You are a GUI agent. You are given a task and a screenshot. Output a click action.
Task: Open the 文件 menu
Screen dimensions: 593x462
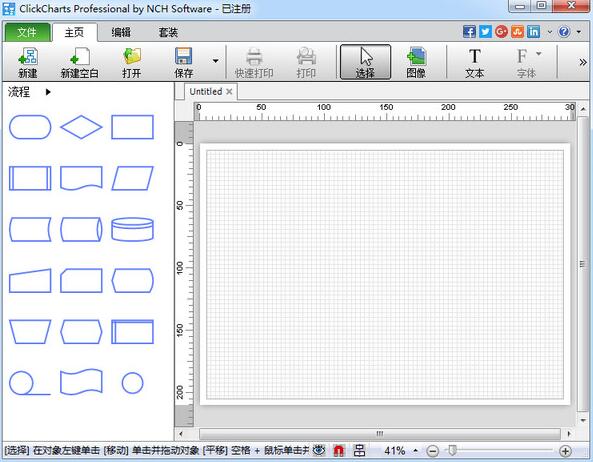27,32
